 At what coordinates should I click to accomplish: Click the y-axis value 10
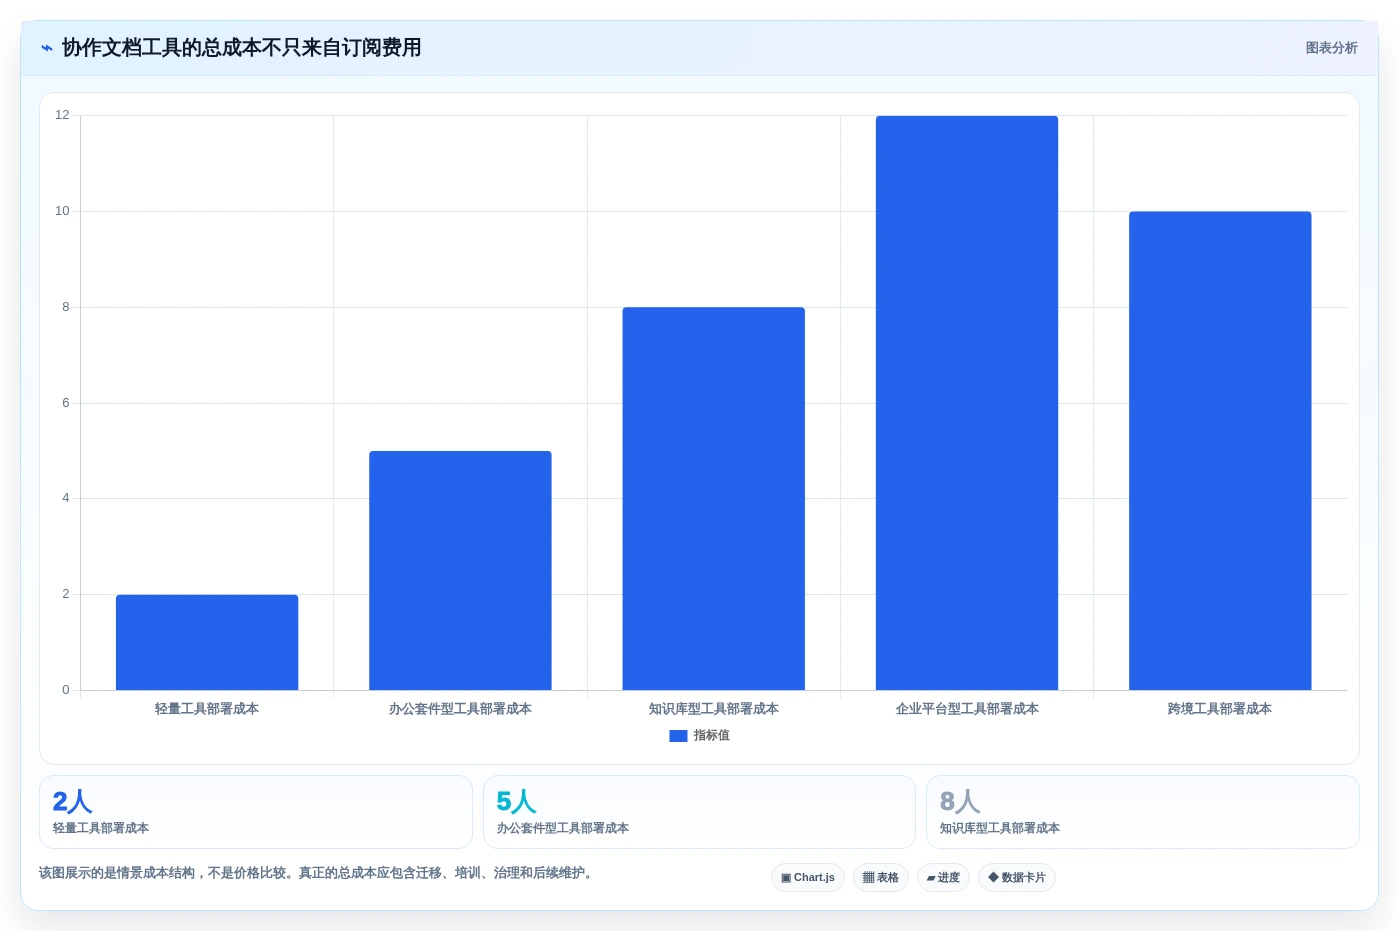[62, 211]
